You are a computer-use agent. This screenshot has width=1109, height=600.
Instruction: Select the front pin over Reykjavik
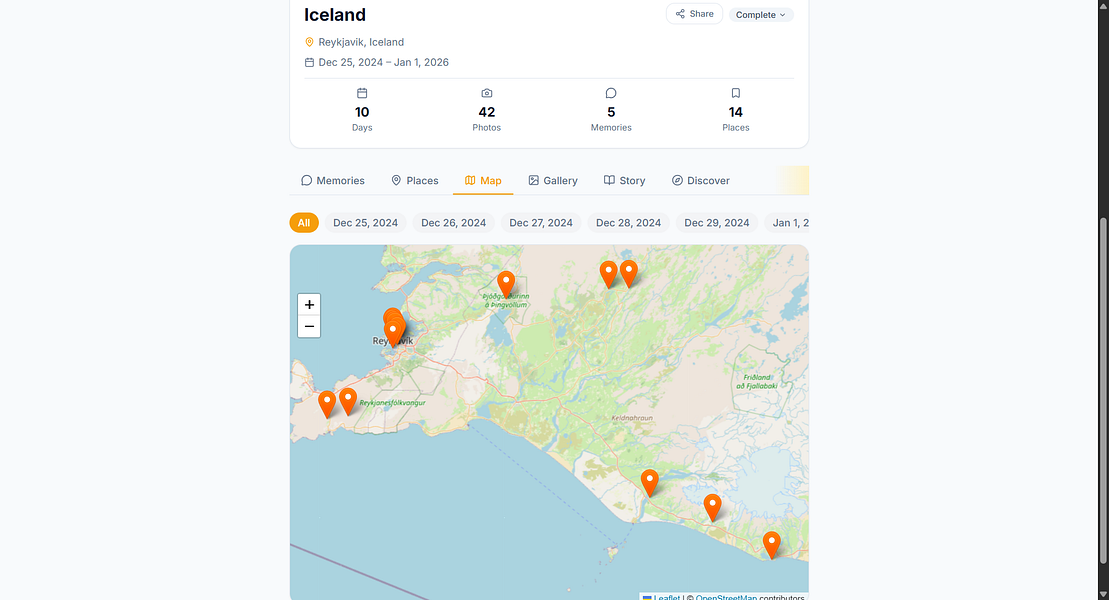coord(393,333)
